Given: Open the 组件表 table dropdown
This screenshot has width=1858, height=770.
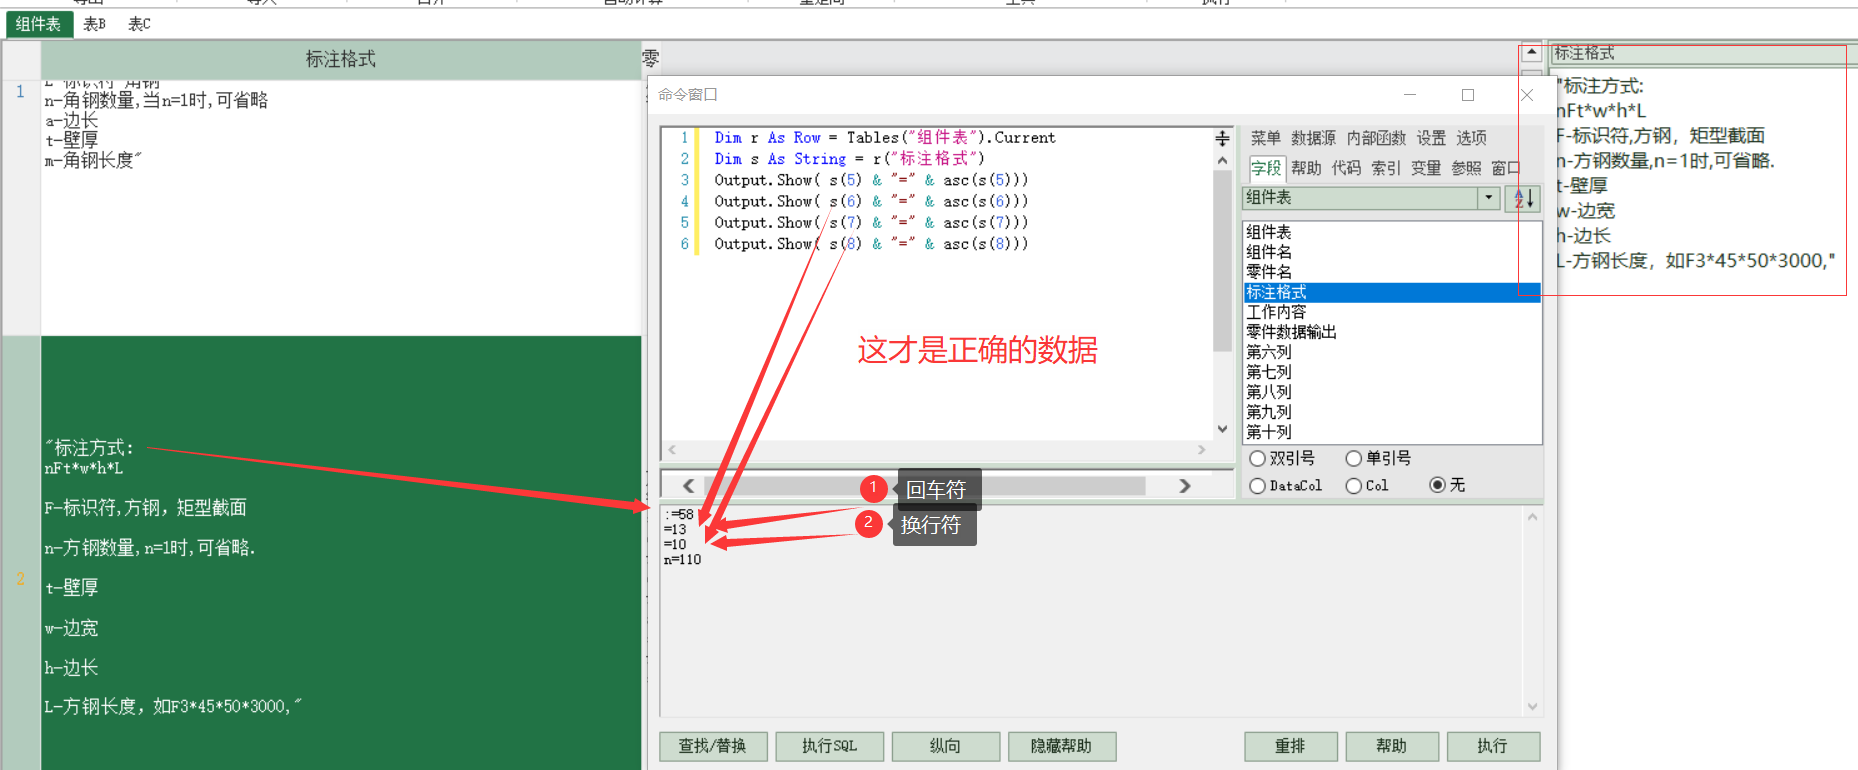Looking at the screenshot, I should tap(1489, 198).
